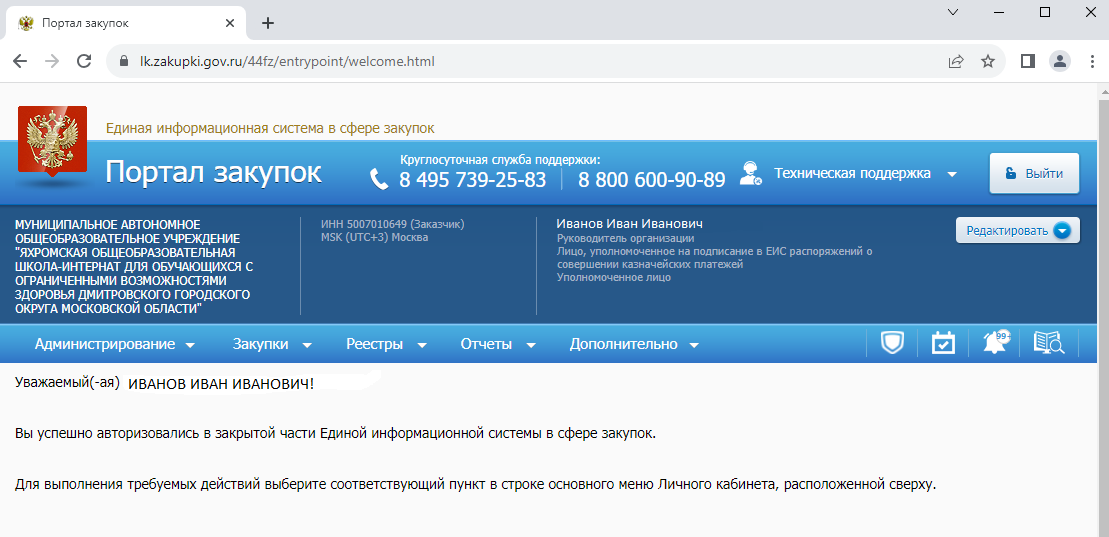Open the Редактировать dropdown button
Screen dimensions: 1109x537
(1016, 231)
